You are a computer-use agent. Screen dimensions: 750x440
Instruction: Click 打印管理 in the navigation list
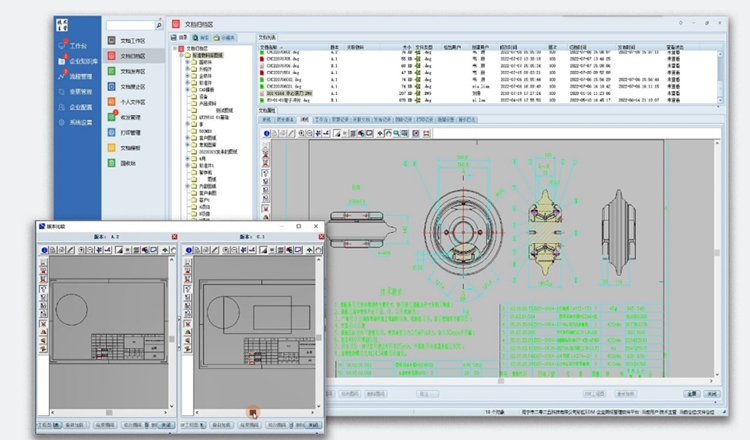(131, 131)
